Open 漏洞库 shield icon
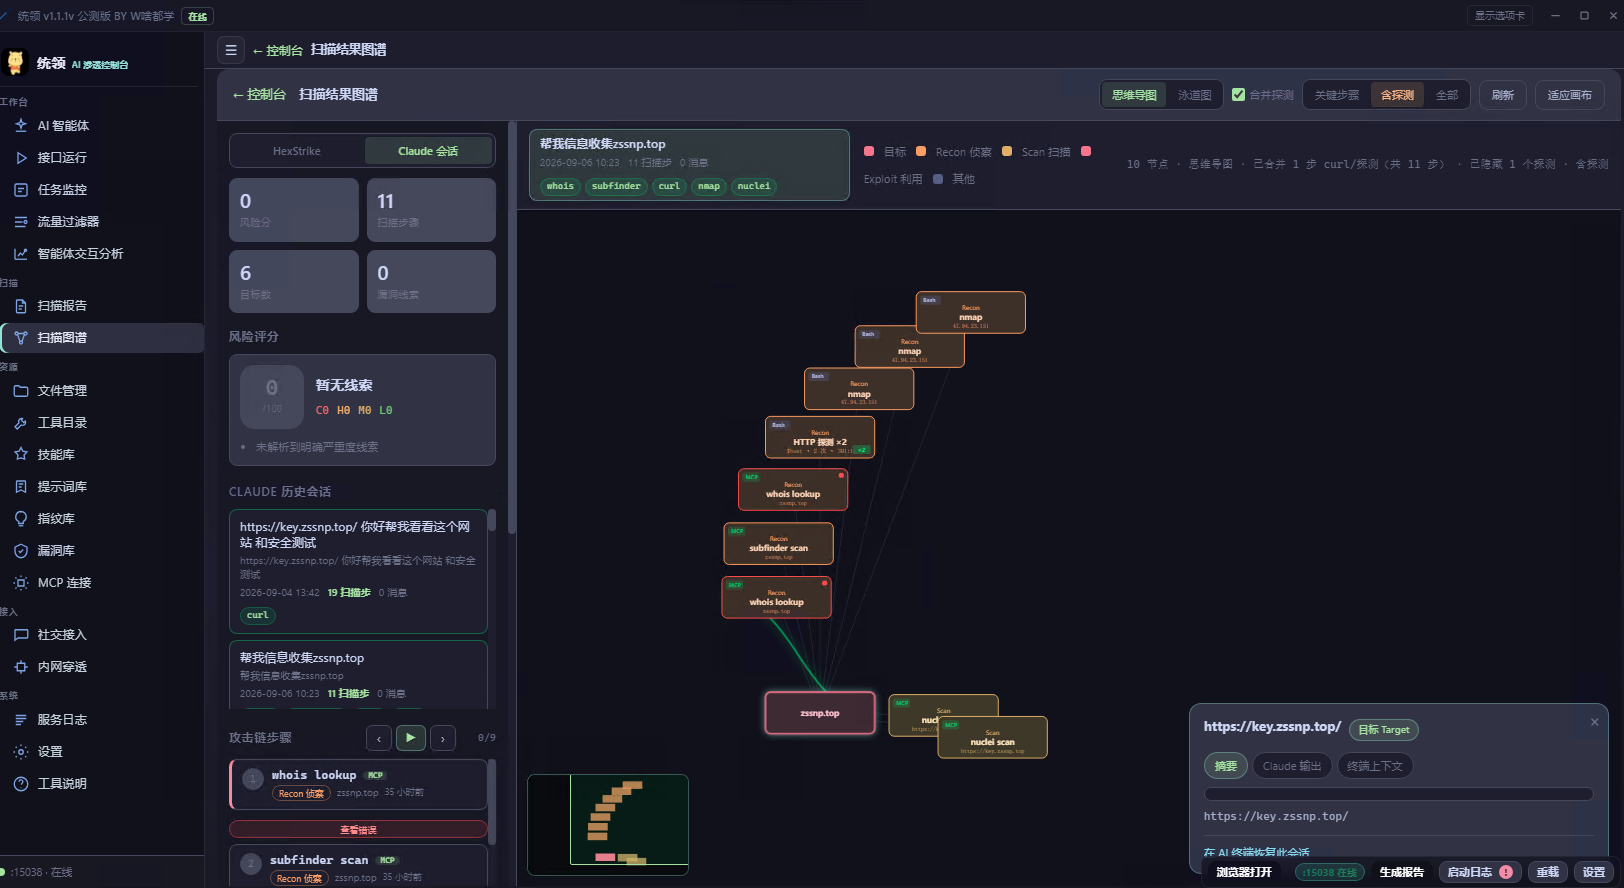 point(21,551)
